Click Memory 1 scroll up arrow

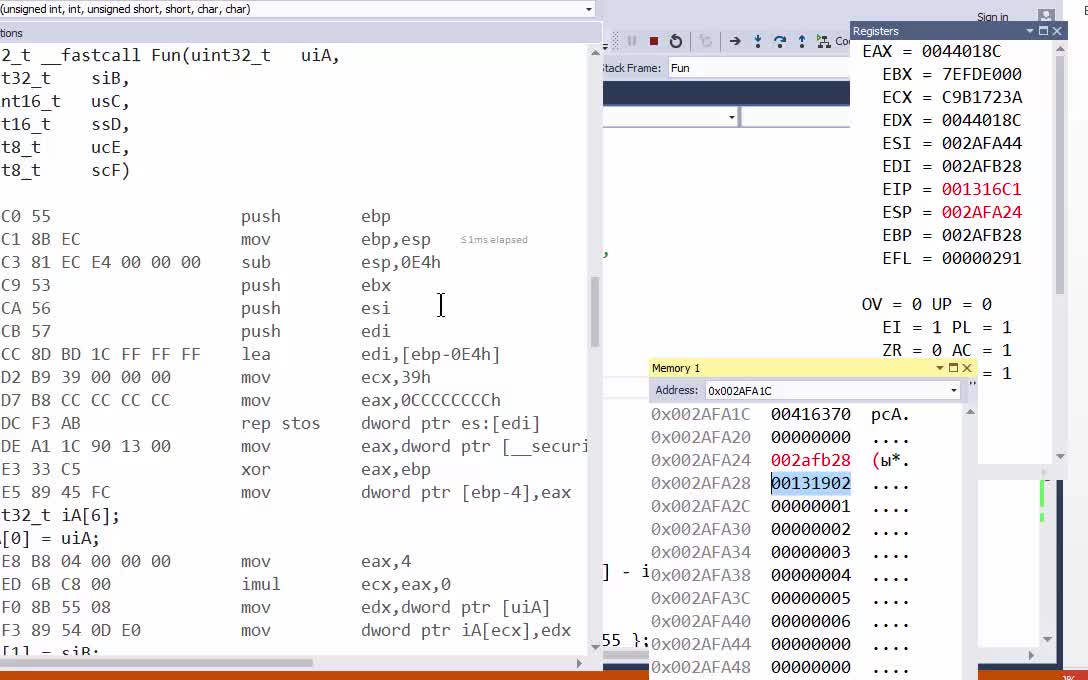(971, 412)
